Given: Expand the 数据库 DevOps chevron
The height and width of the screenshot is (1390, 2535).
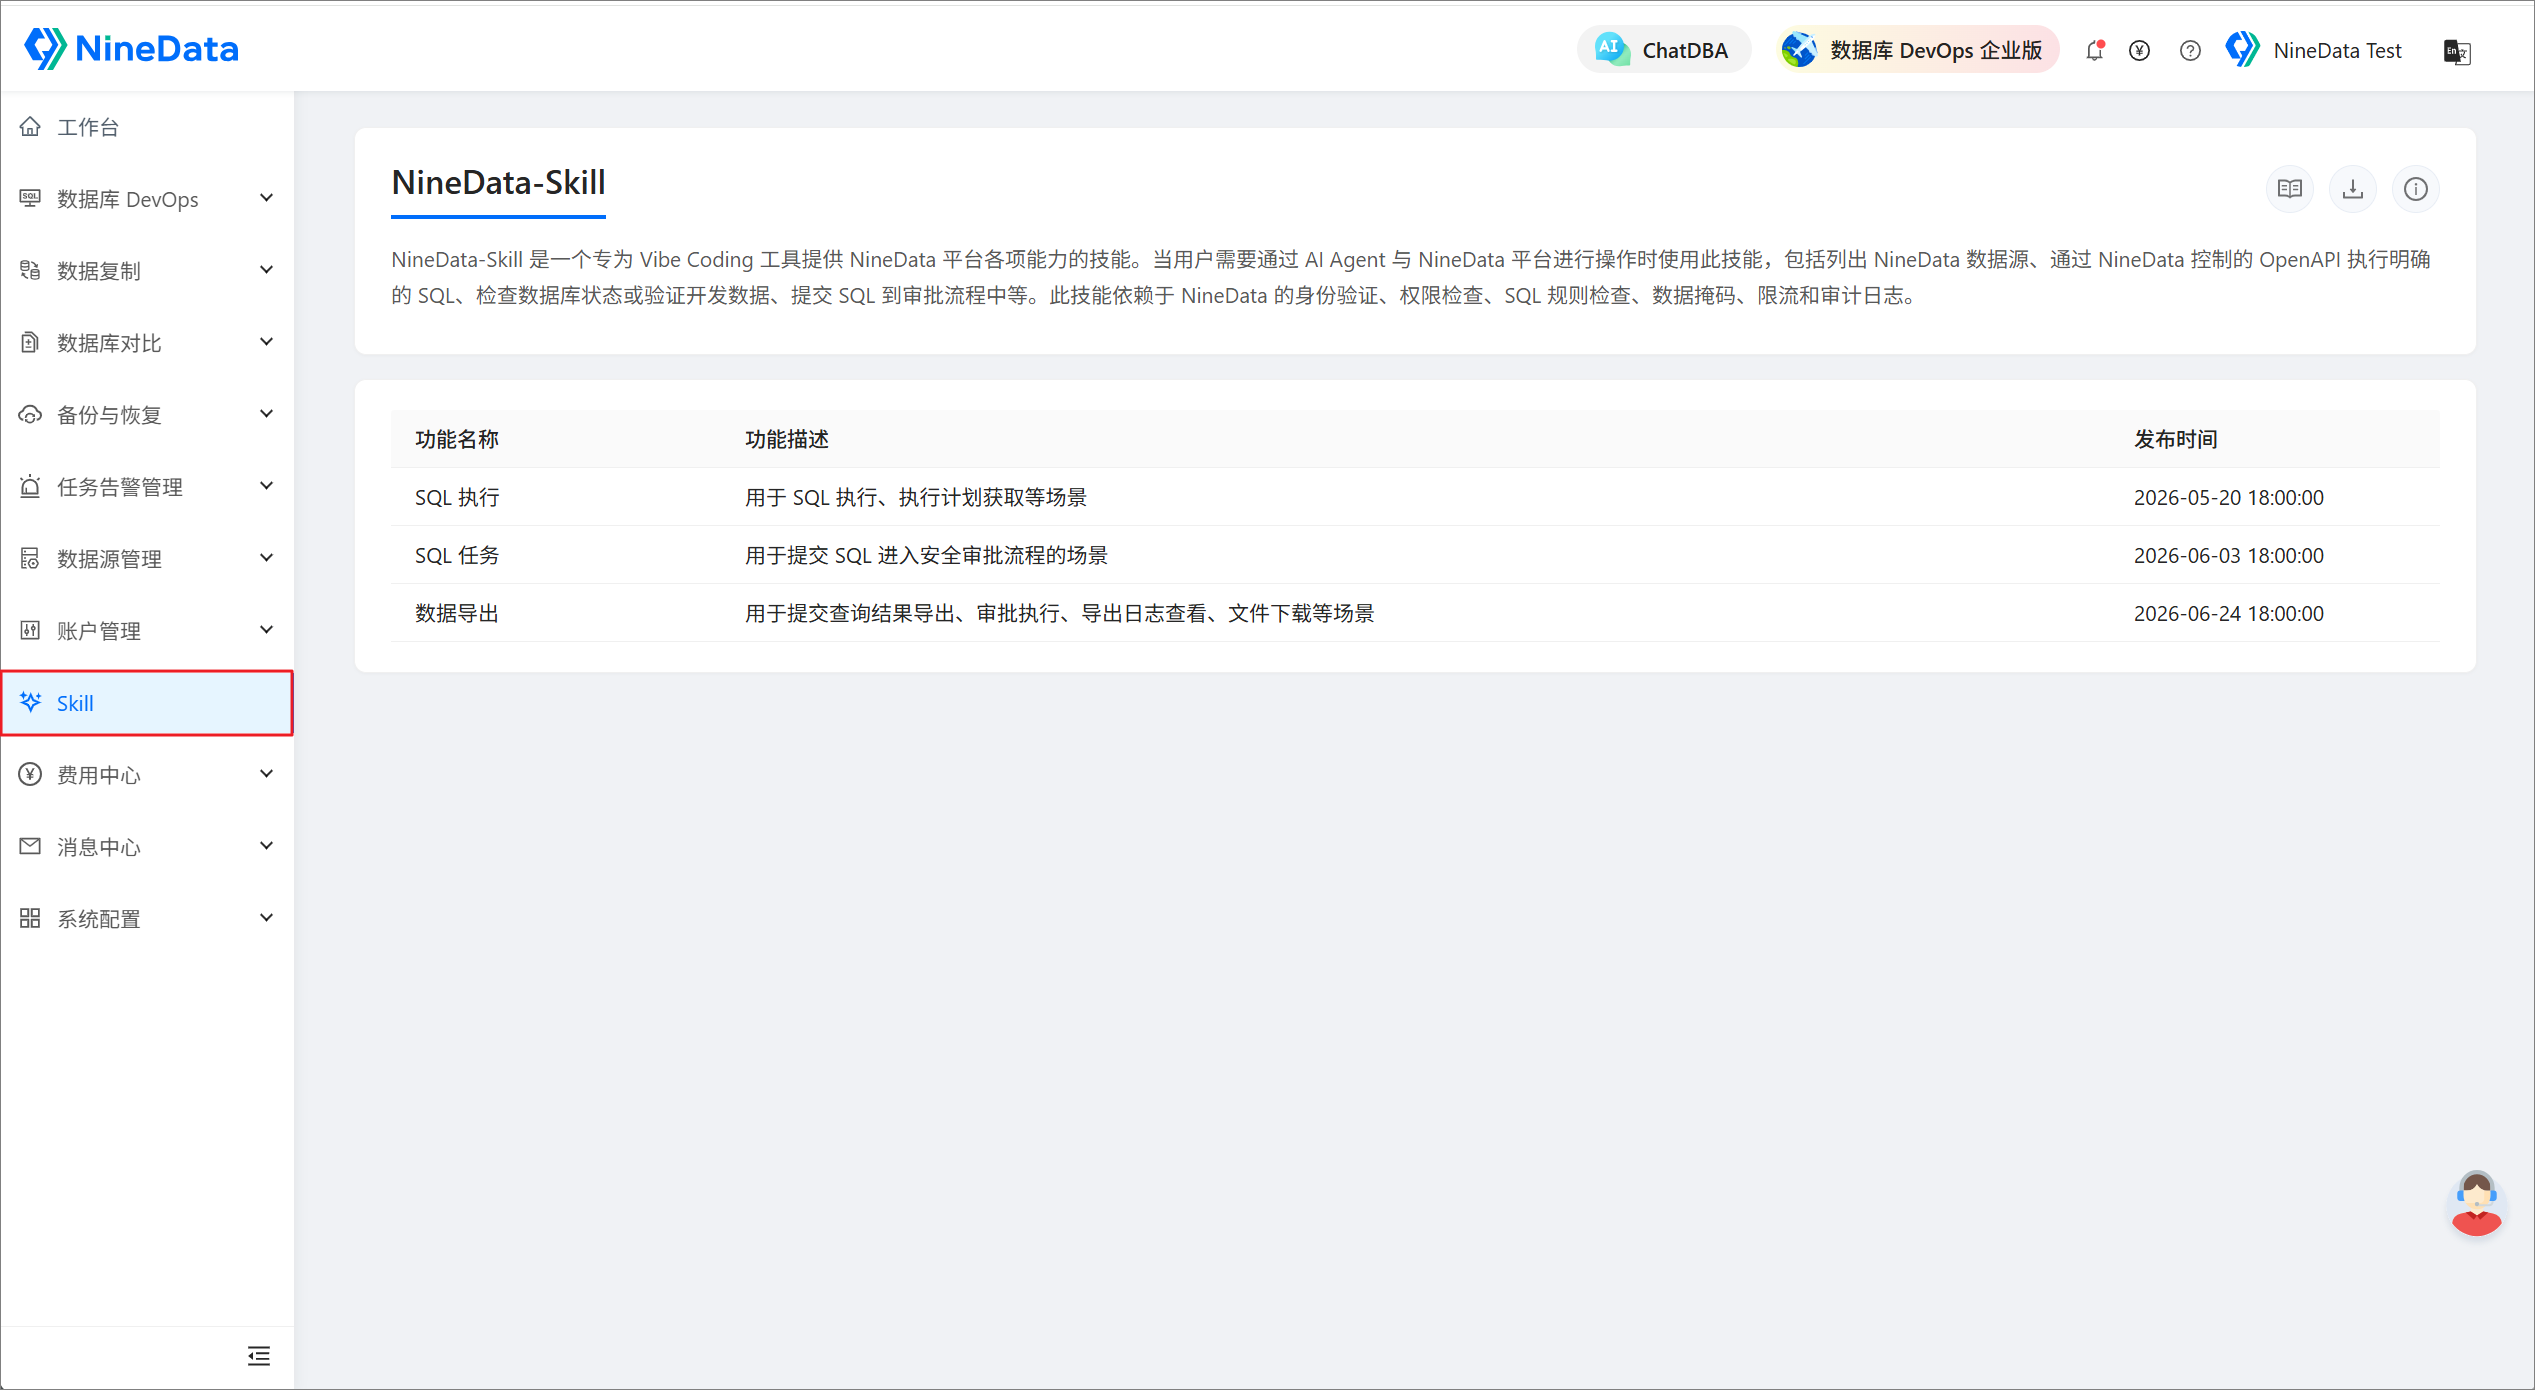Looking at the screenshot, I should (x=266, y=198).
